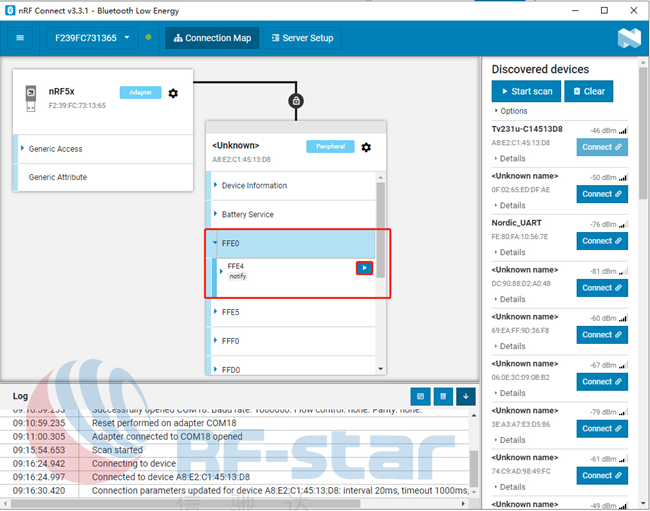Select the Connection Map tab

[x=211, y=38]
